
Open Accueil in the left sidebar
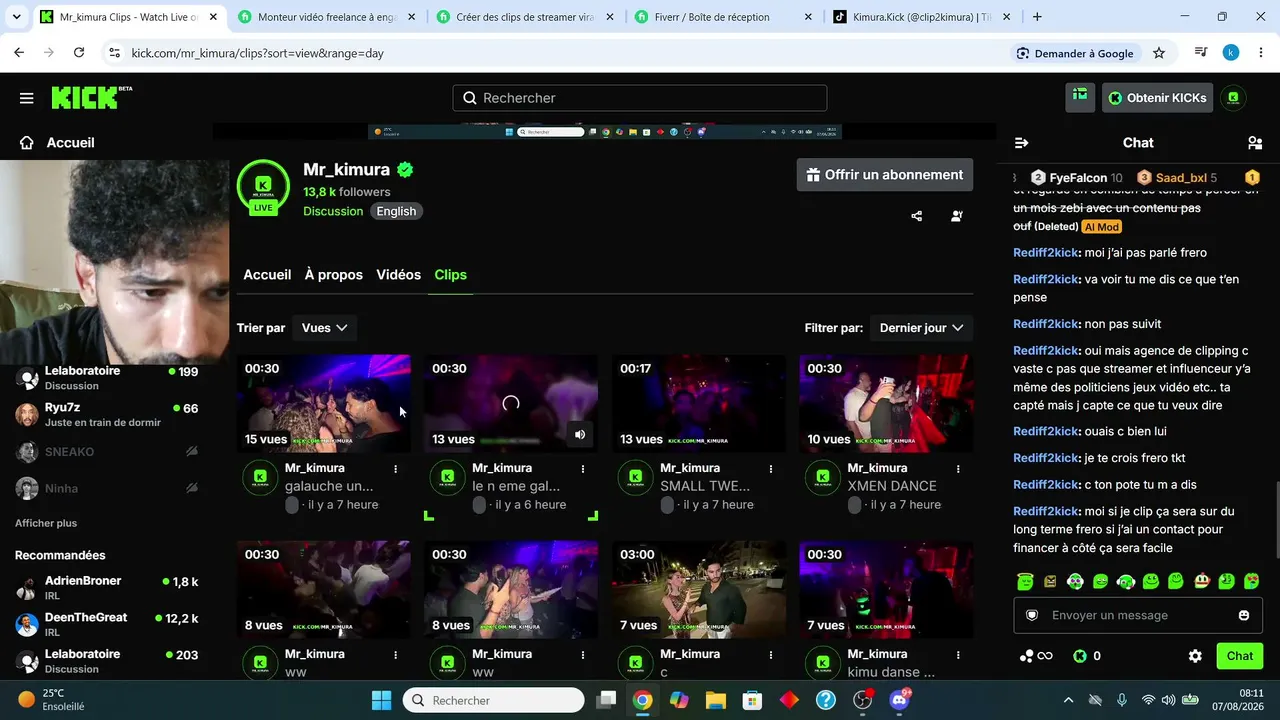tap(57, 143)
